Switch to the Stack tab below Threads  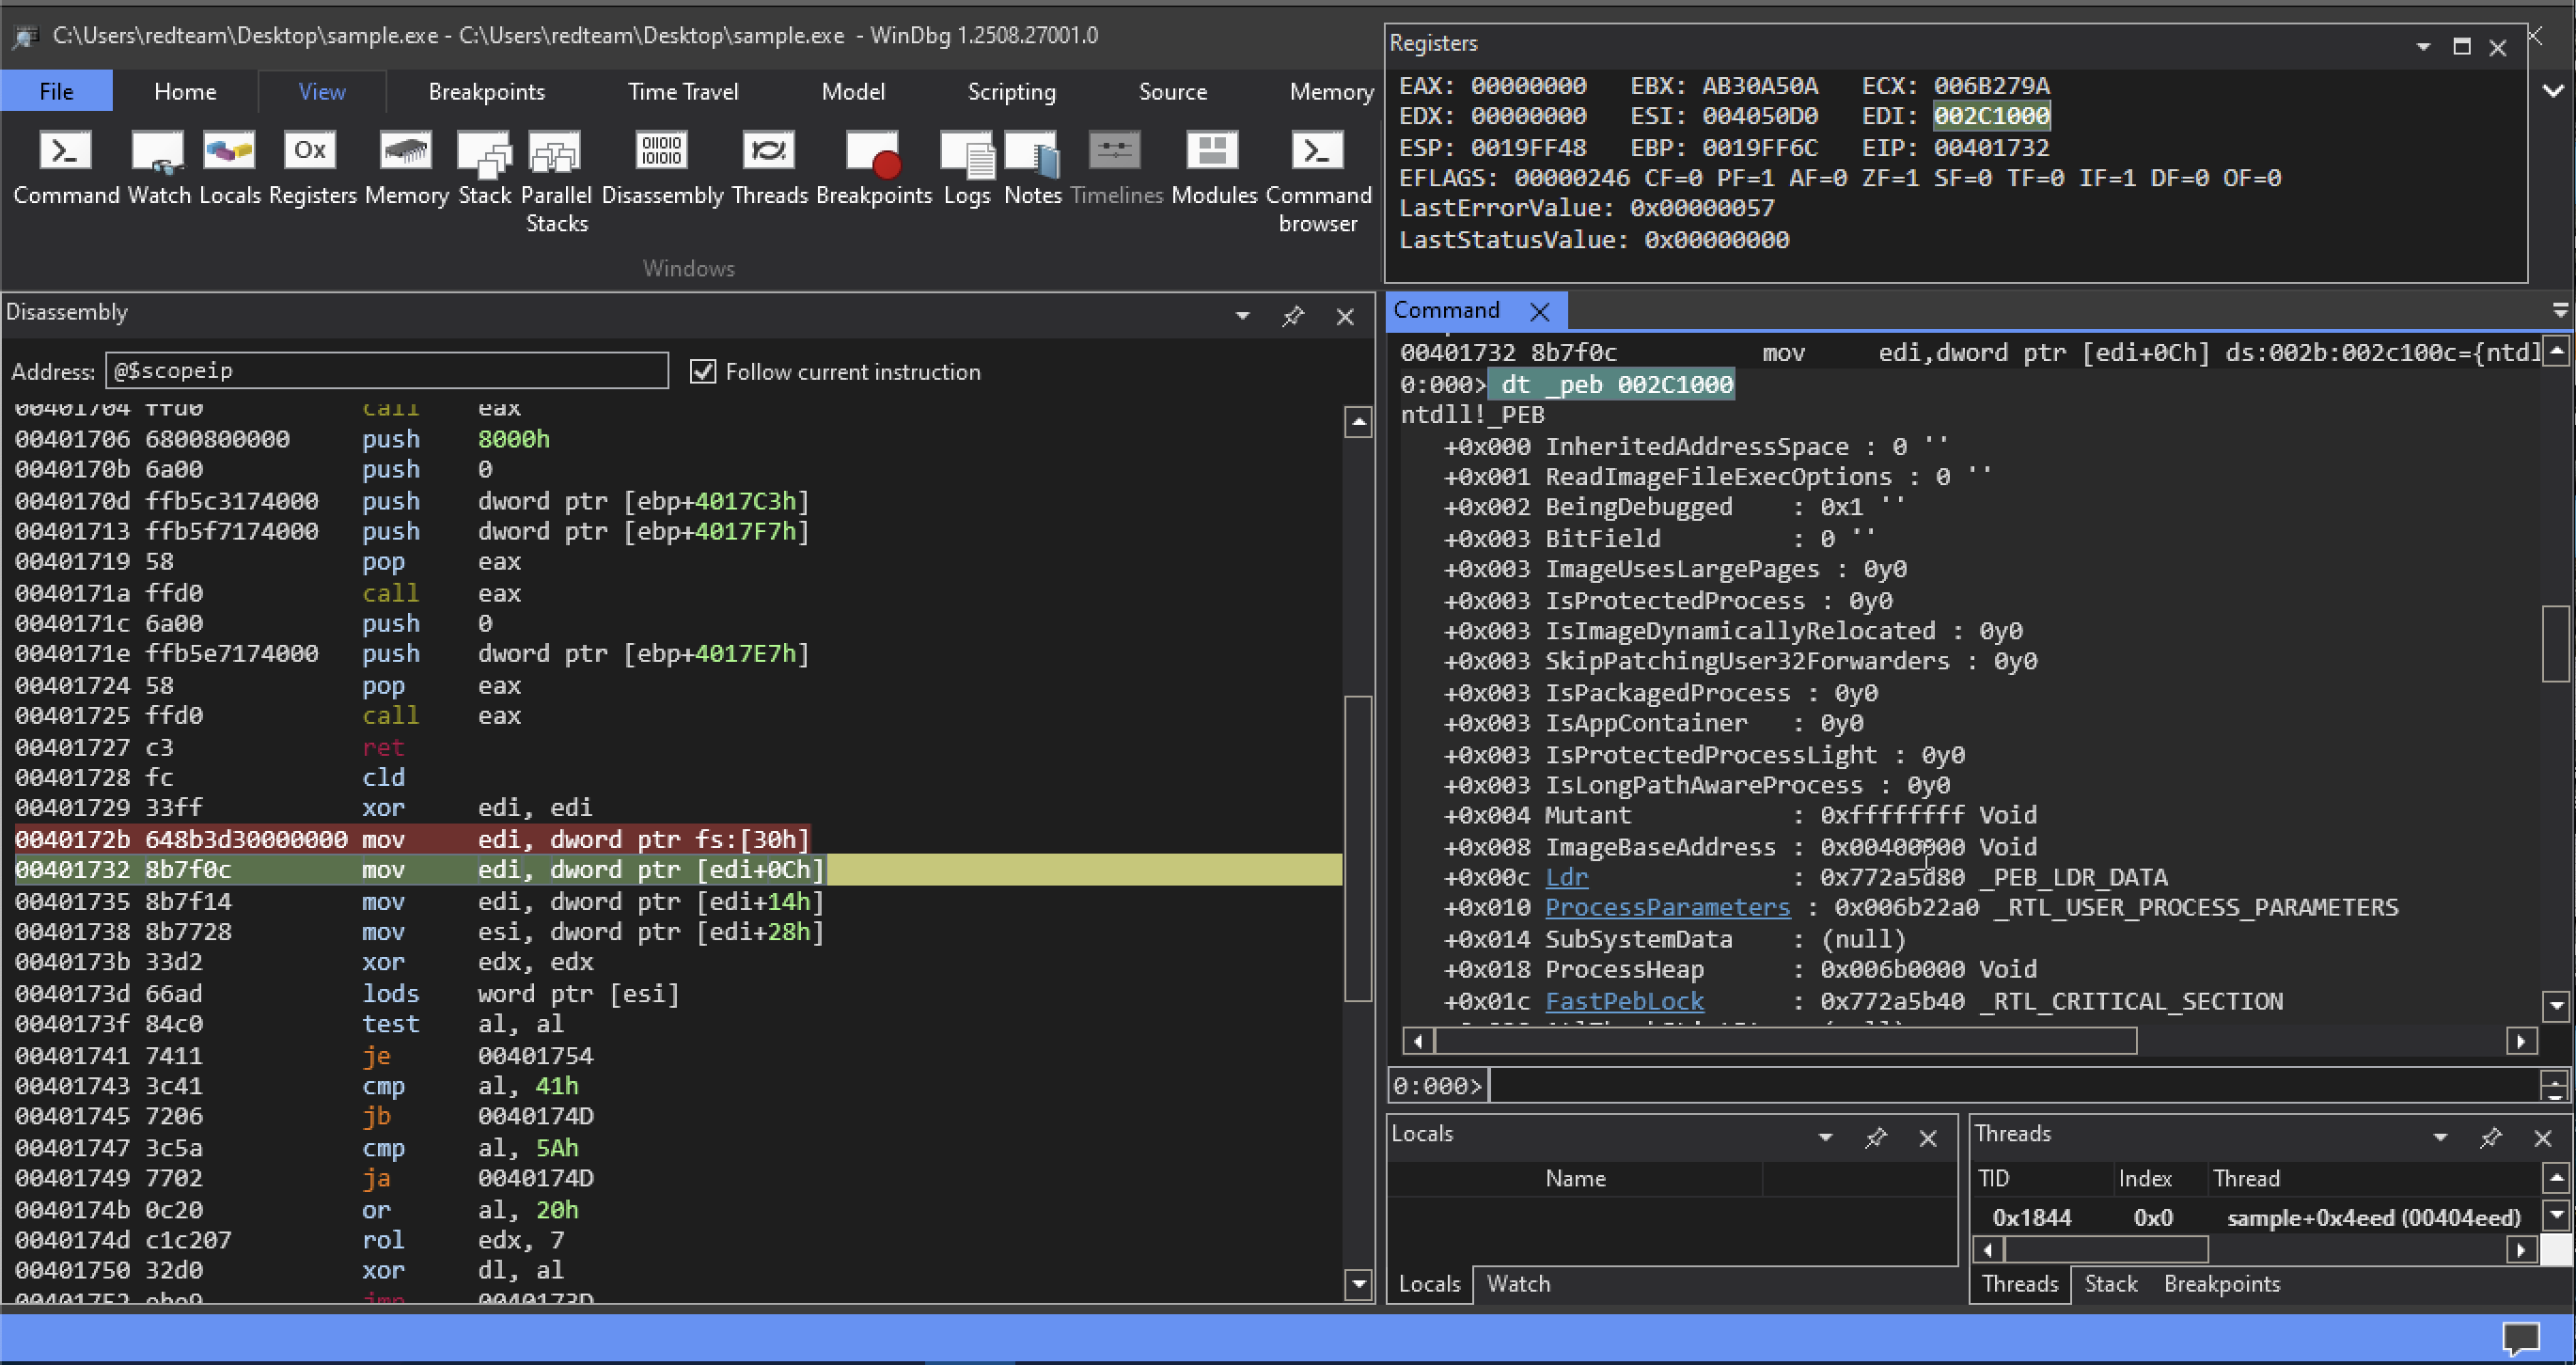coord(2110,1284)
